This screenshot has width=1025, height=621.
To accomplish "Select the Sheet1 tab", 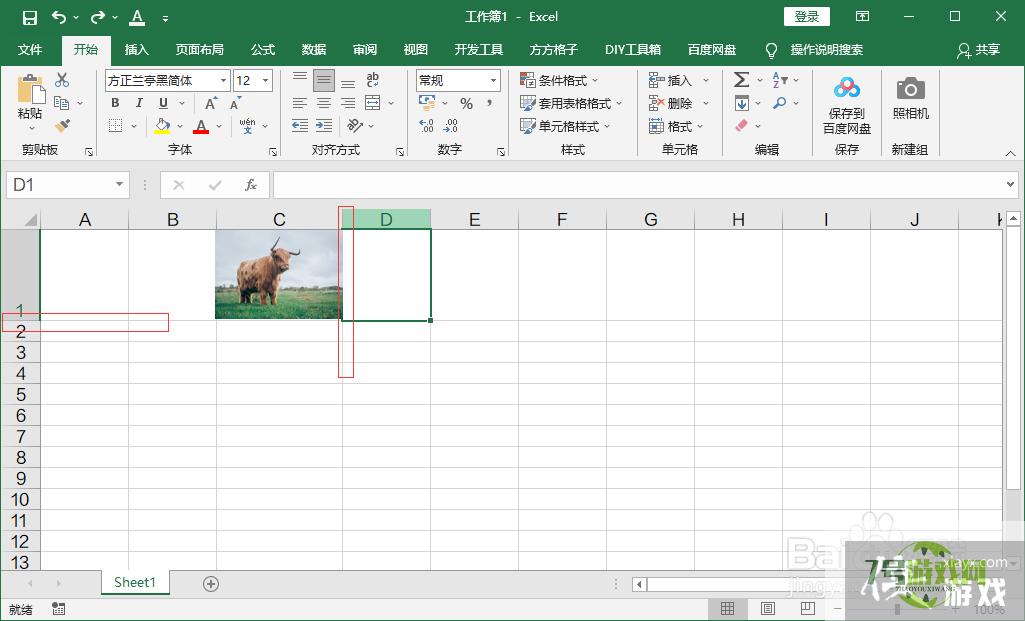I will [135, 582].
